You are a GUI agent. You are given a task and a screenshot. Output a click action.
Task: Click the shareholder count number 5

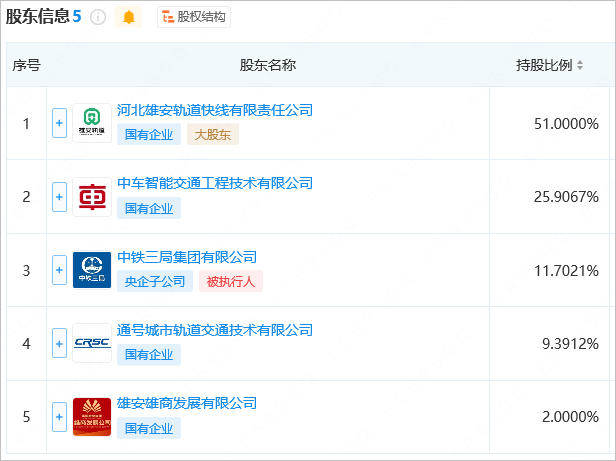(x=77, y=17)
